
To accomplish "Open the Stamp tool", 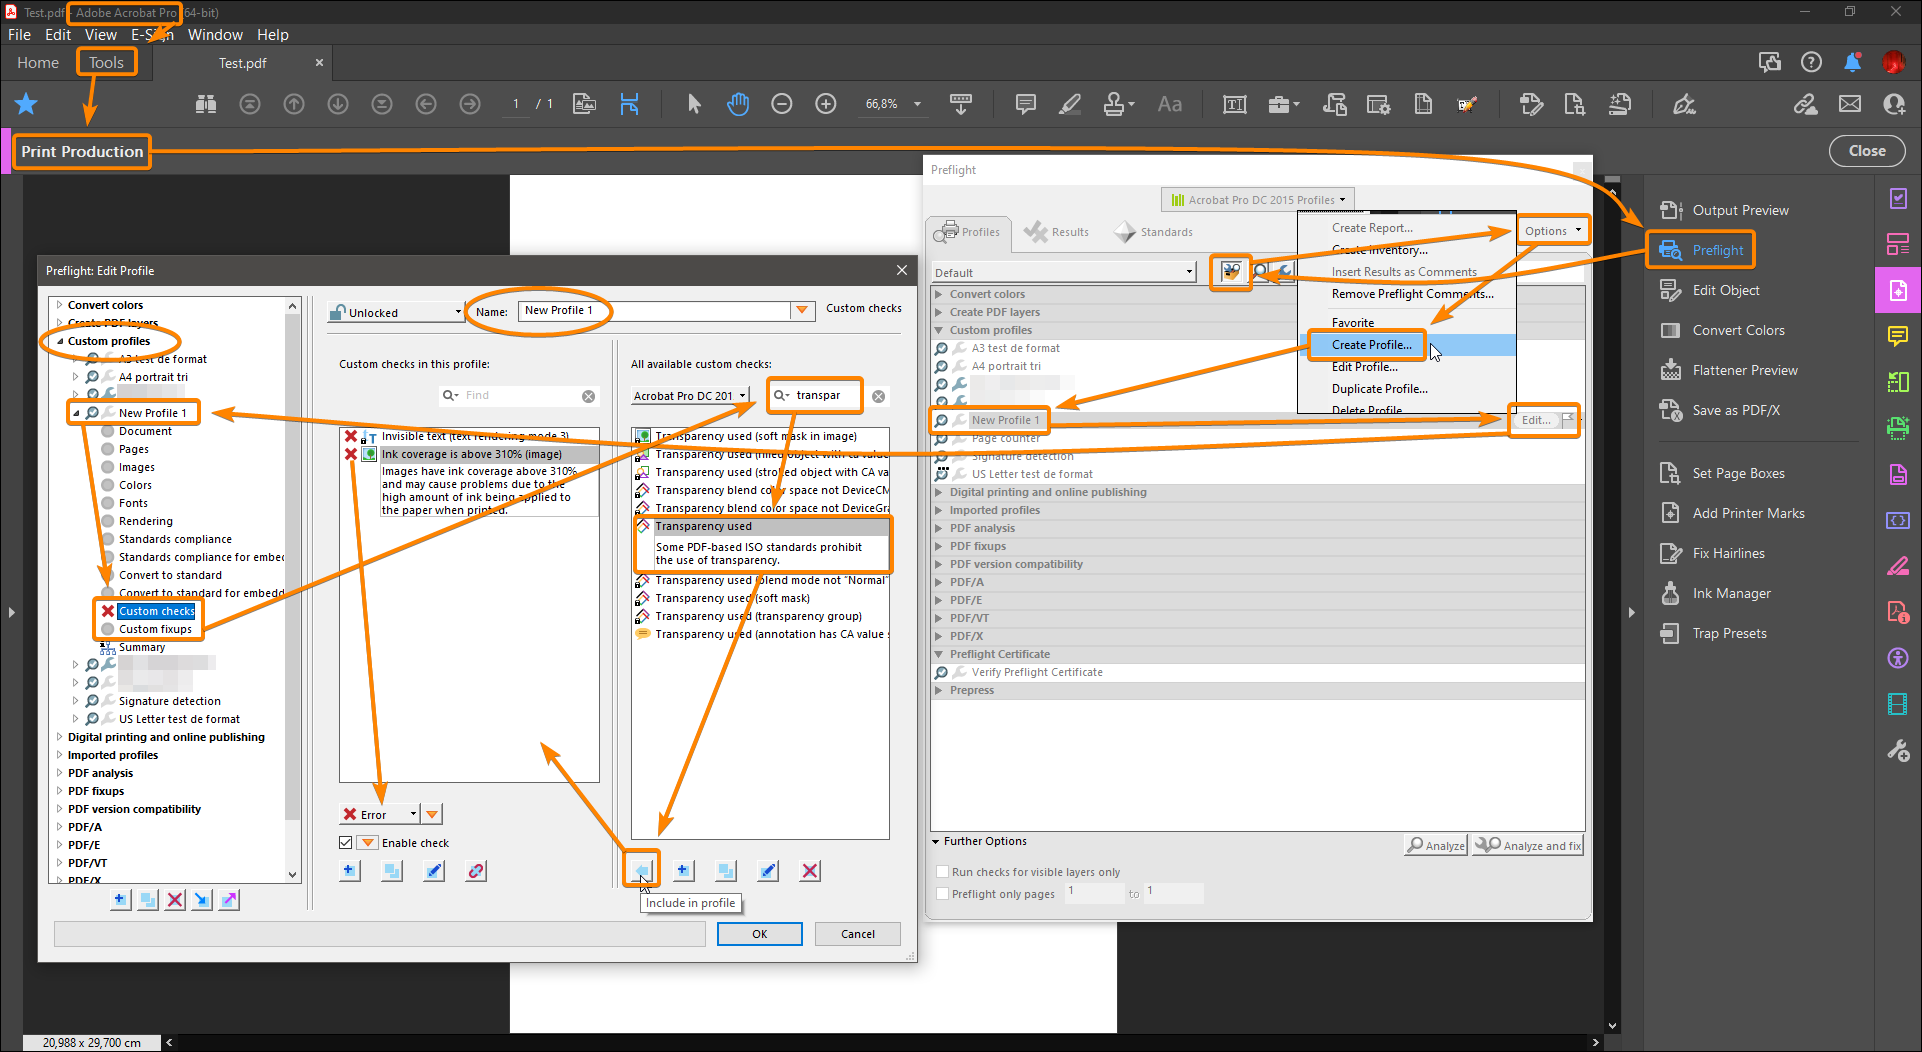I will [x=1114, y=103].
